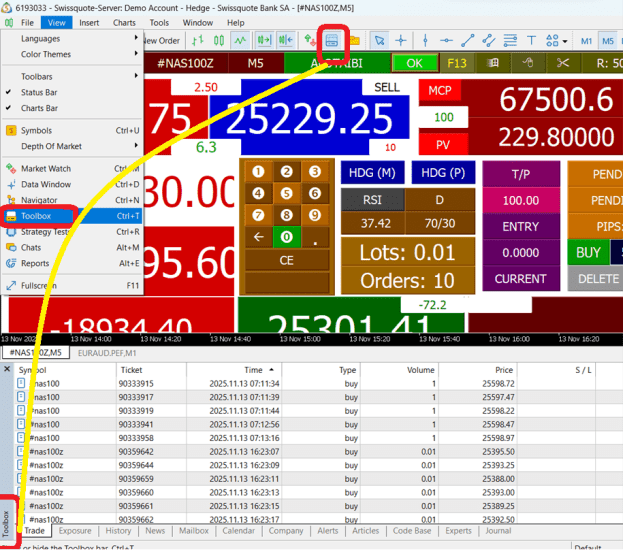The width and height of the screenshot is (625, 552).
Task: Close the Toolbox panel with X
Action: point(7,369)
